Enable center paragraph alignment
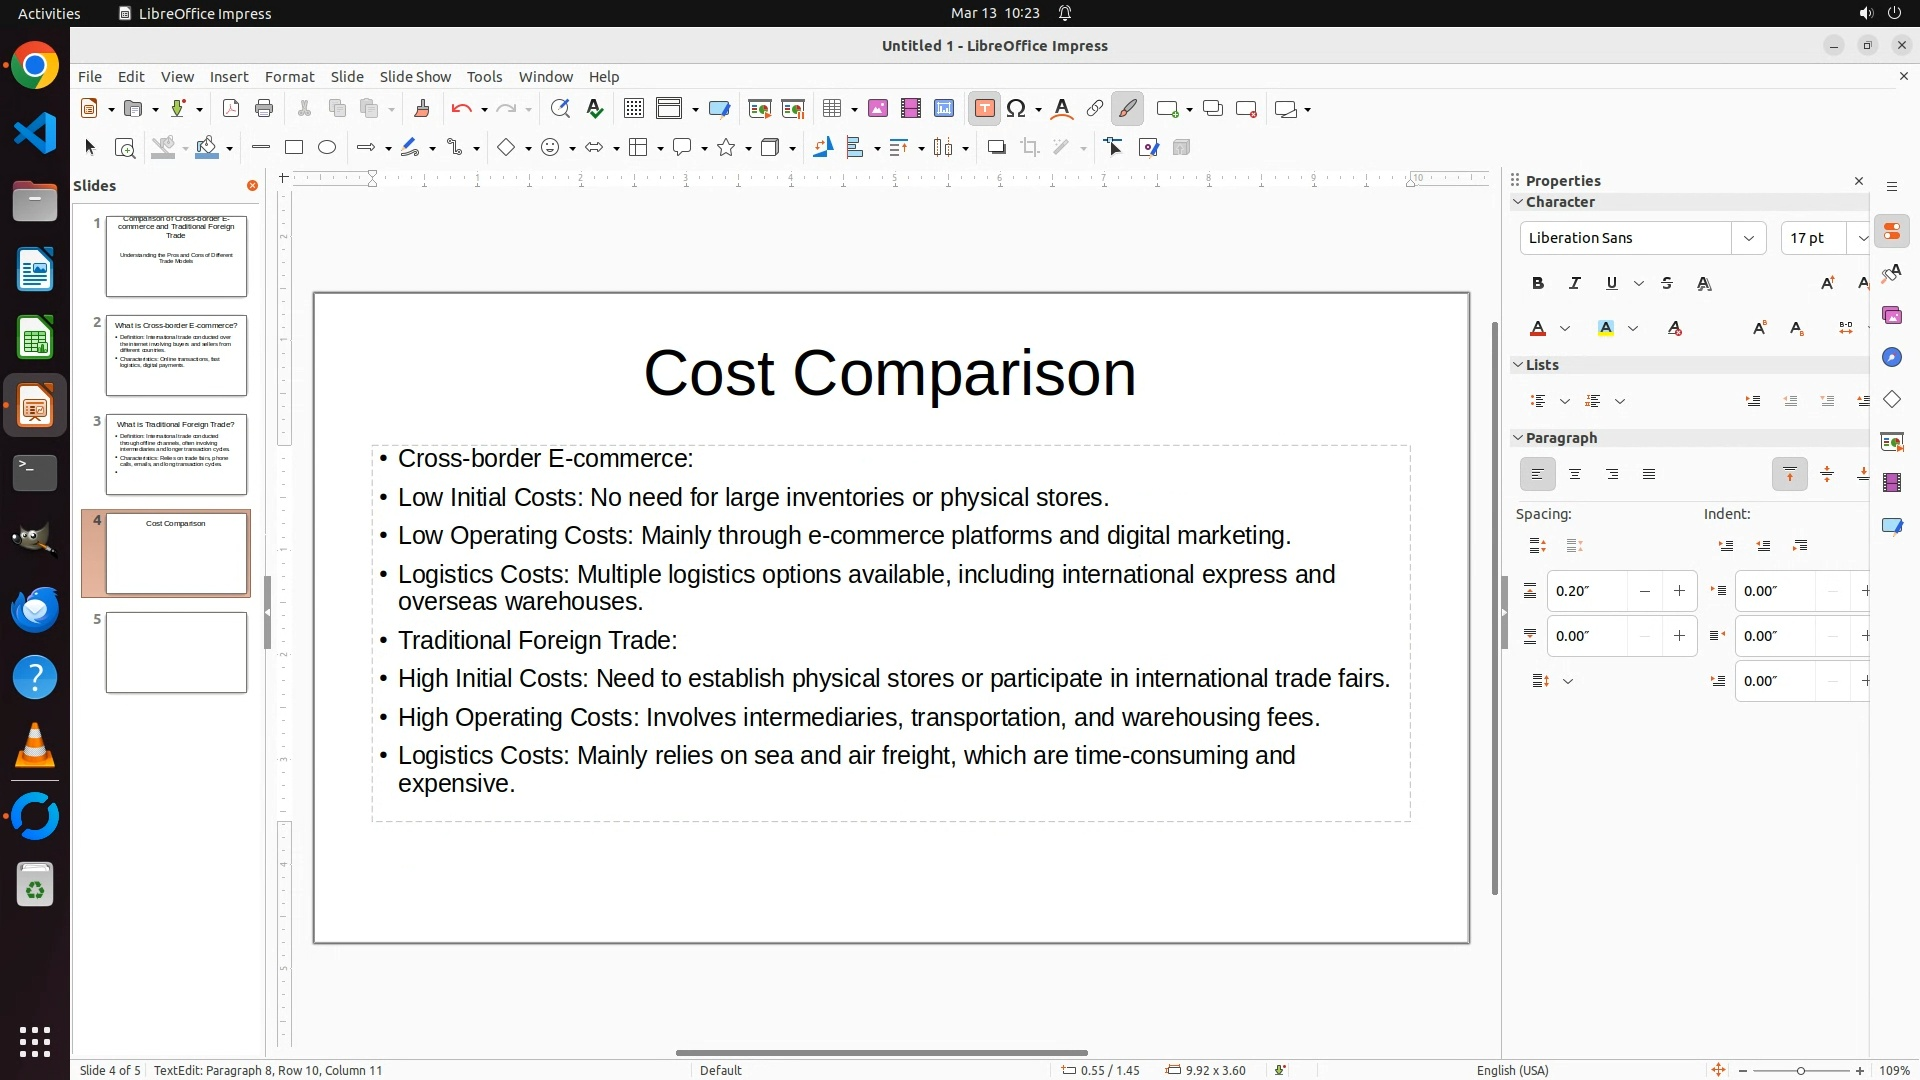The height and width of the screenshot is (1080, 1920). click(1575, 475)
